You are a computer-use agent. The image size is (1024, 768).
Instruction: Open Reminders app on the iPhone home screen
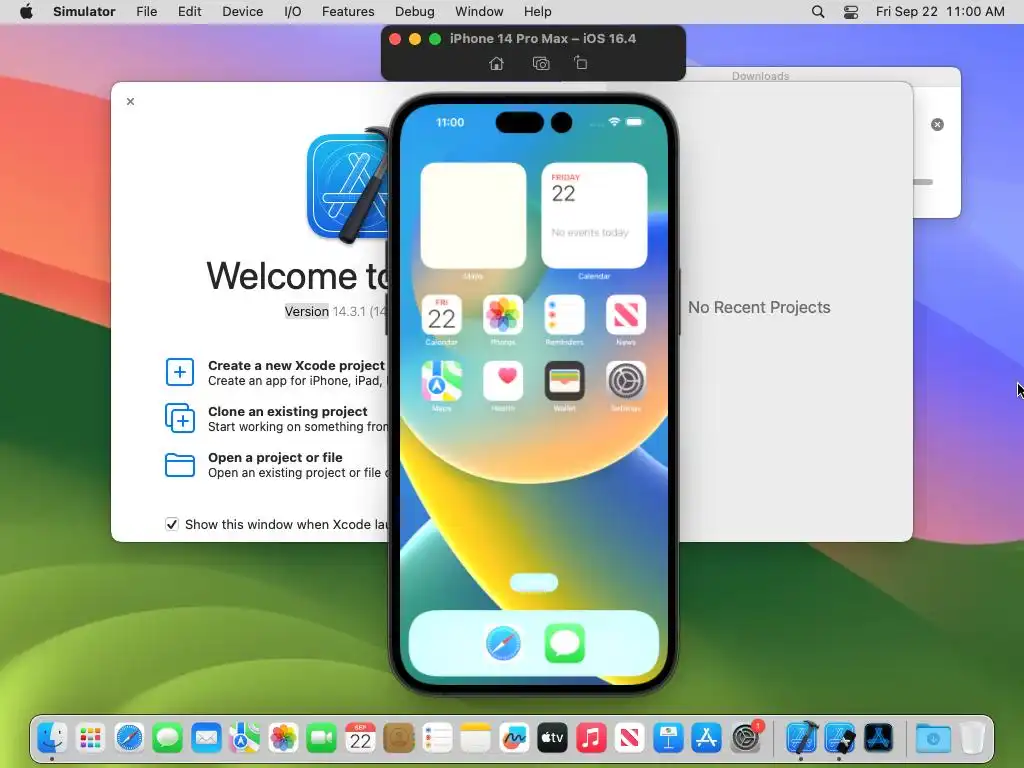[564, 315]
